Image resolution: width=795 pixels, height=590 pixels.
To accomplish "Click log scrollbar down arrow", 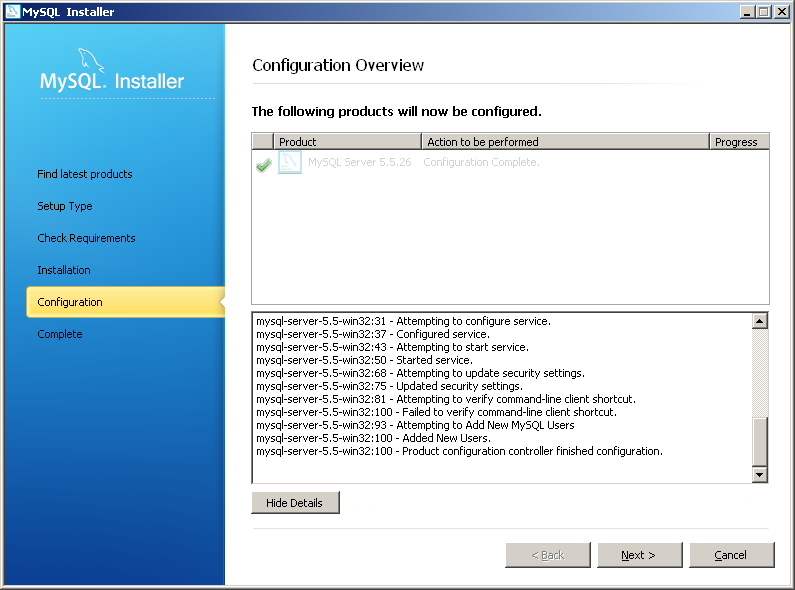I will pos(760,475).
